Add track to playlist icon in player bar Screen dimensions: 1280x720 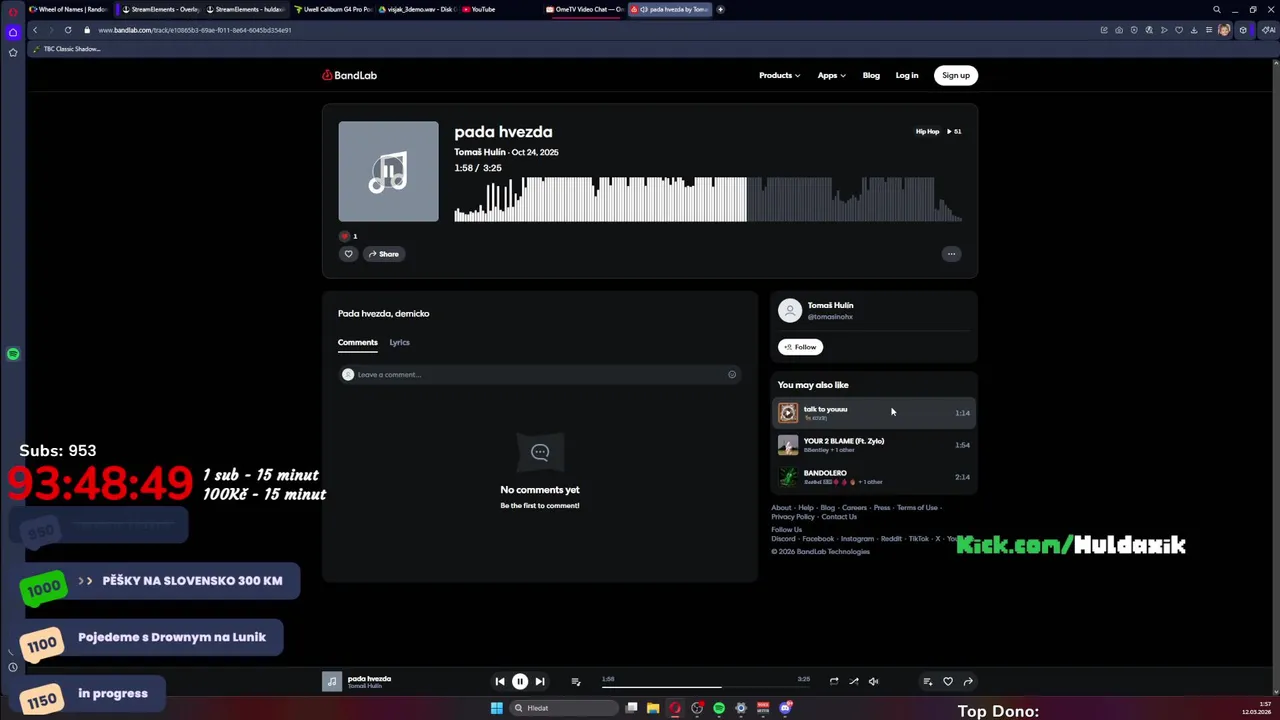point(928,681)
